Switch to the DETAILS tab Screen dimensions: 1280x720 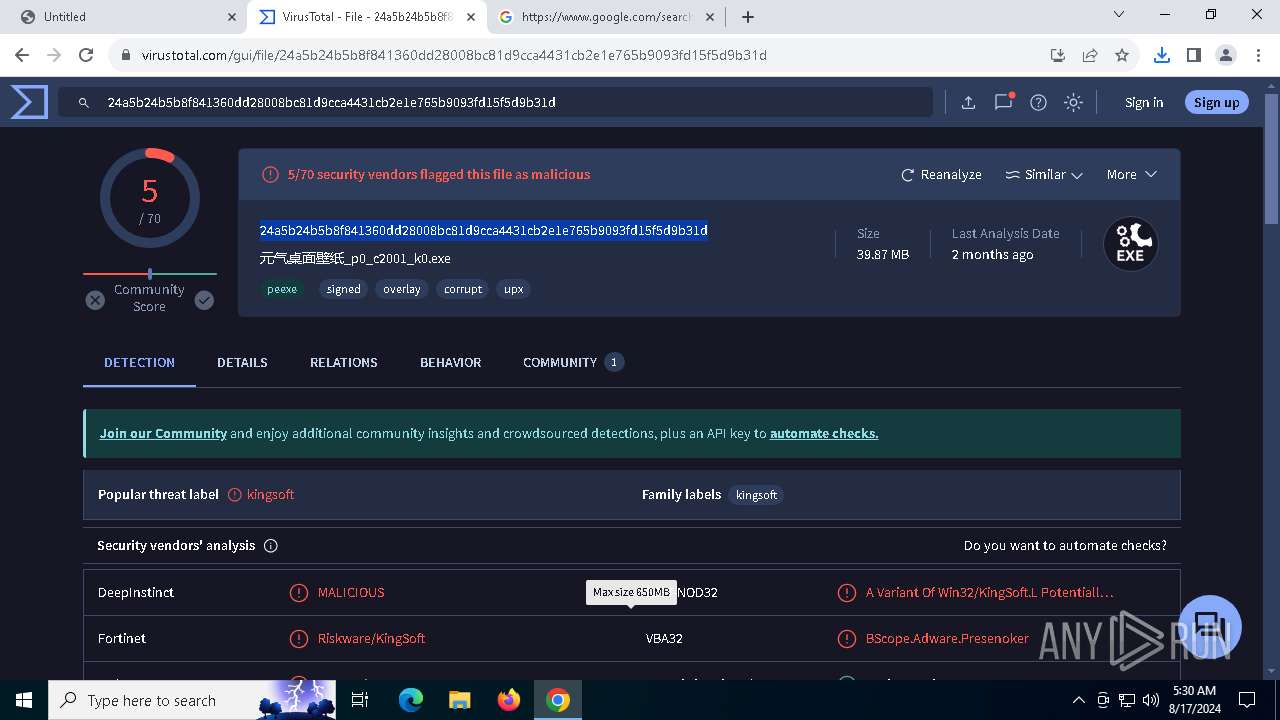click(242, 362)
